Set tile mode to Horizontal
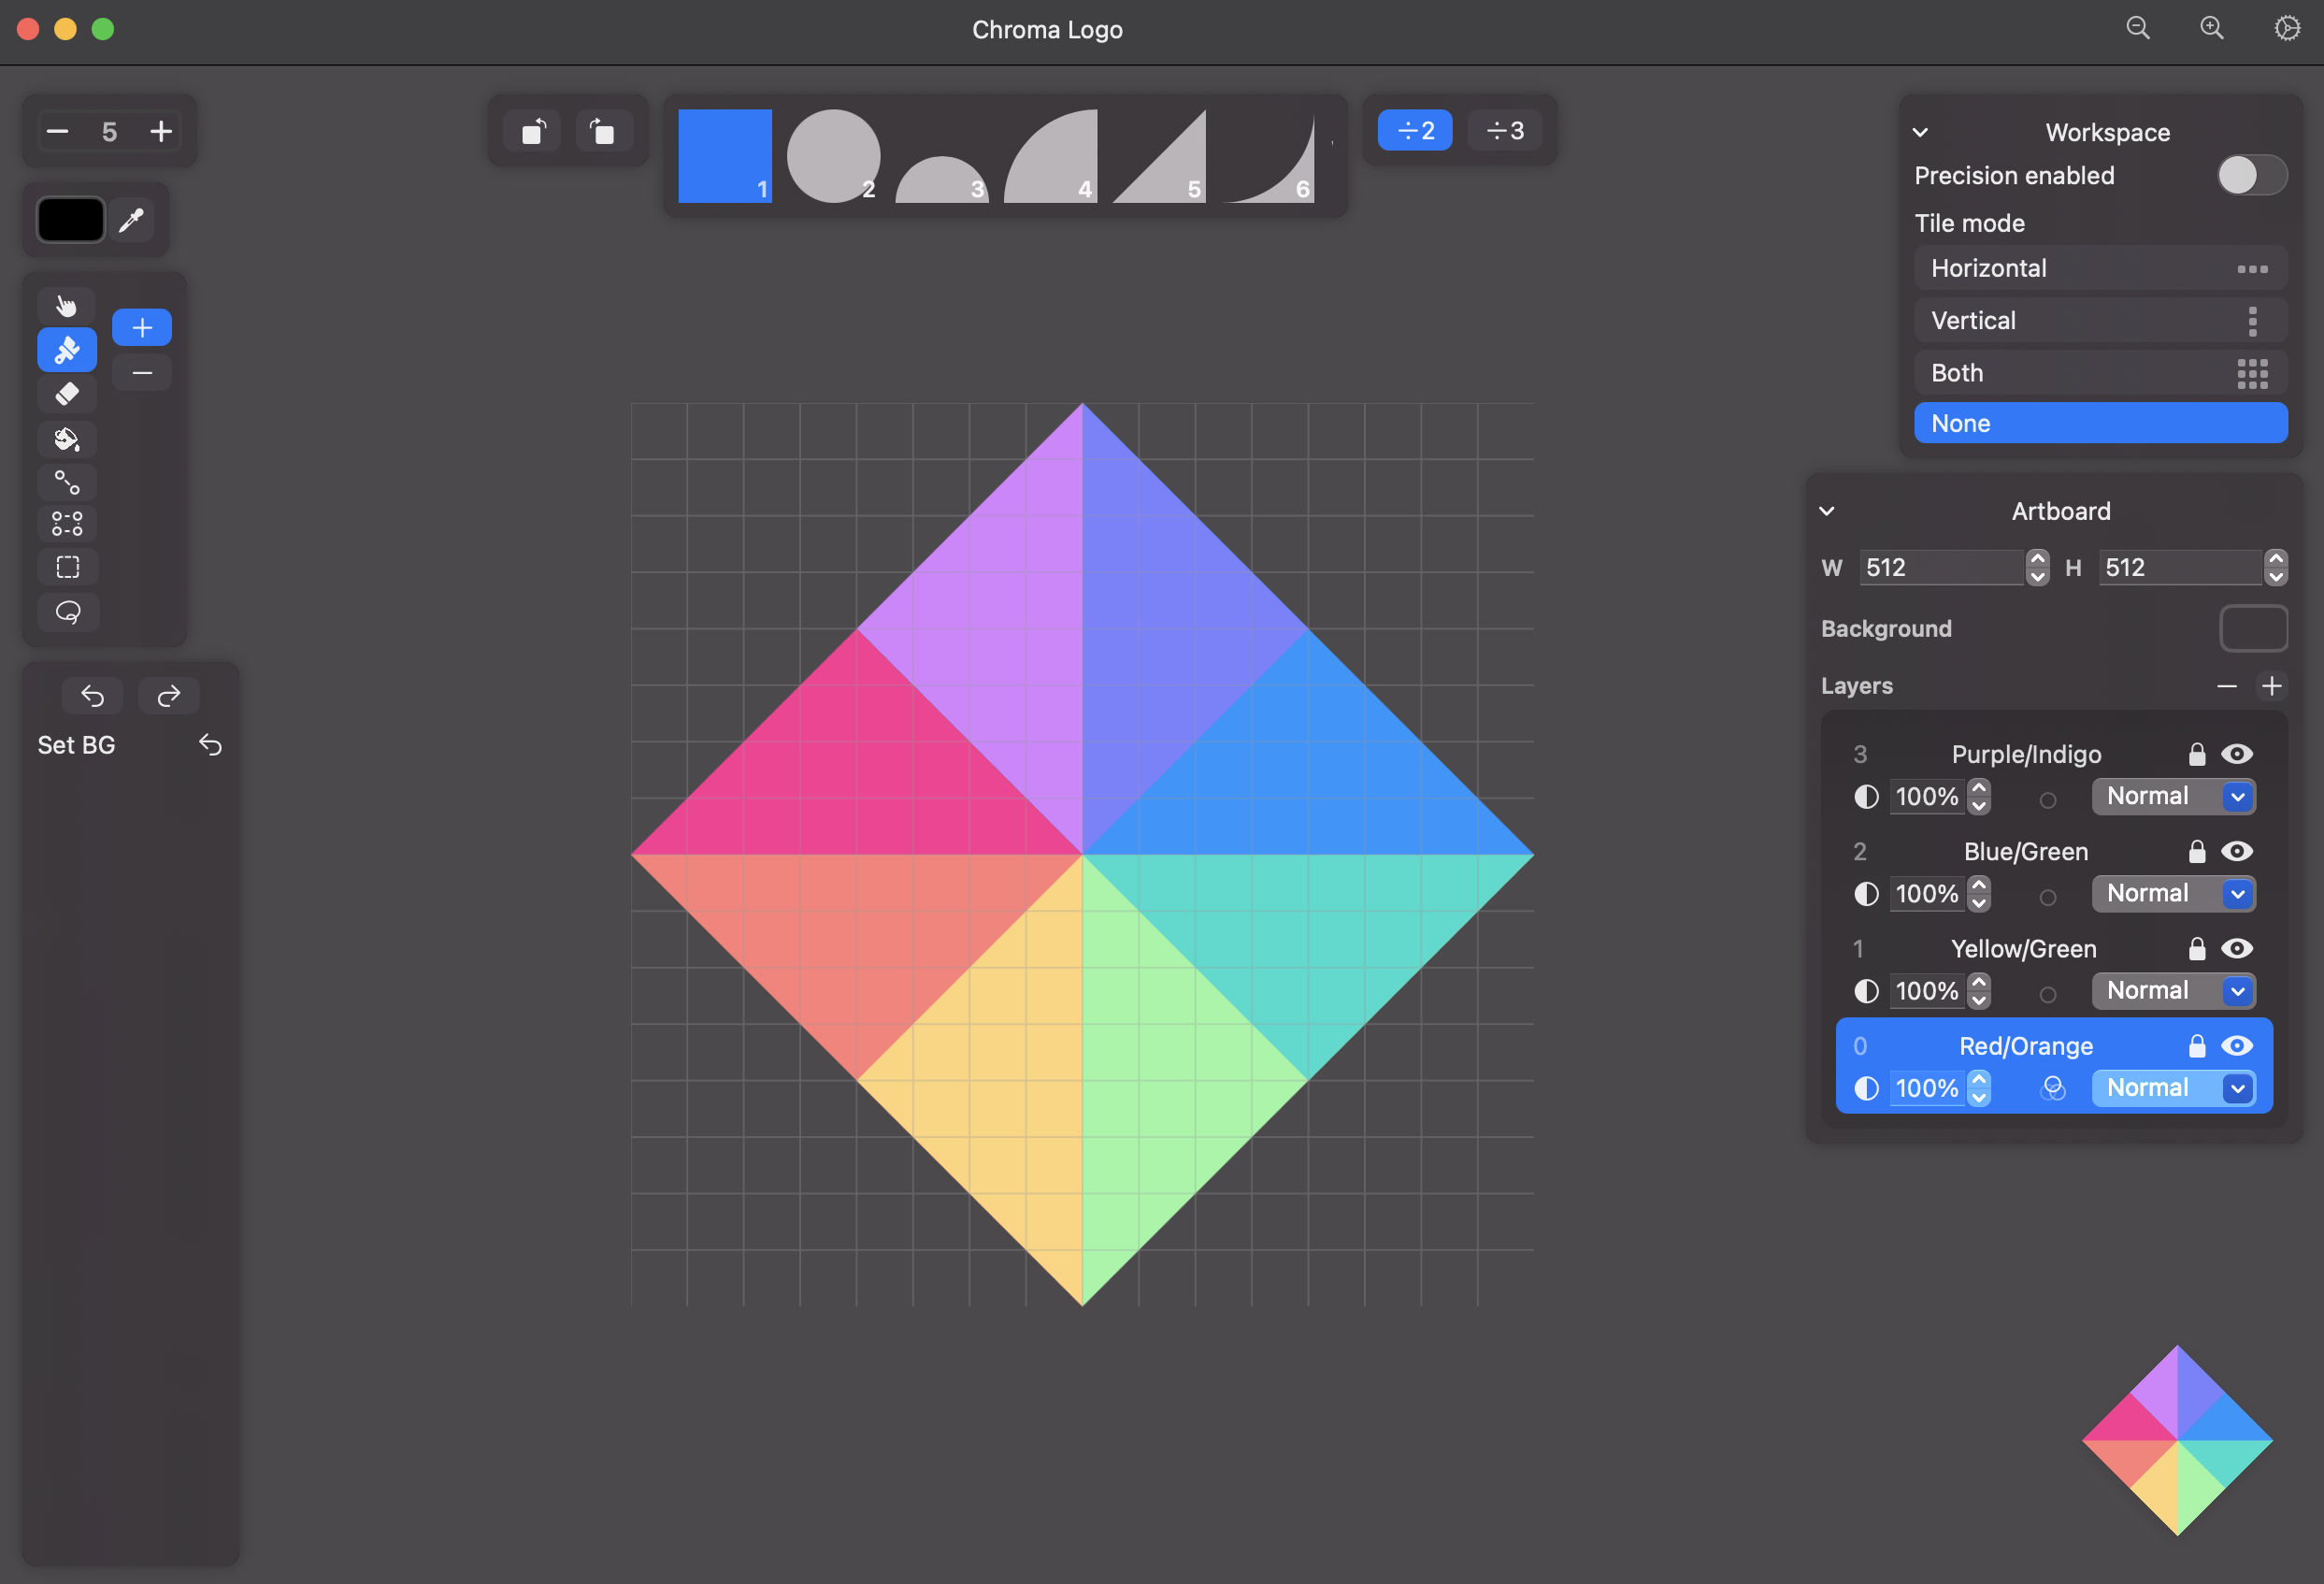 click(x=2099, y=268)
